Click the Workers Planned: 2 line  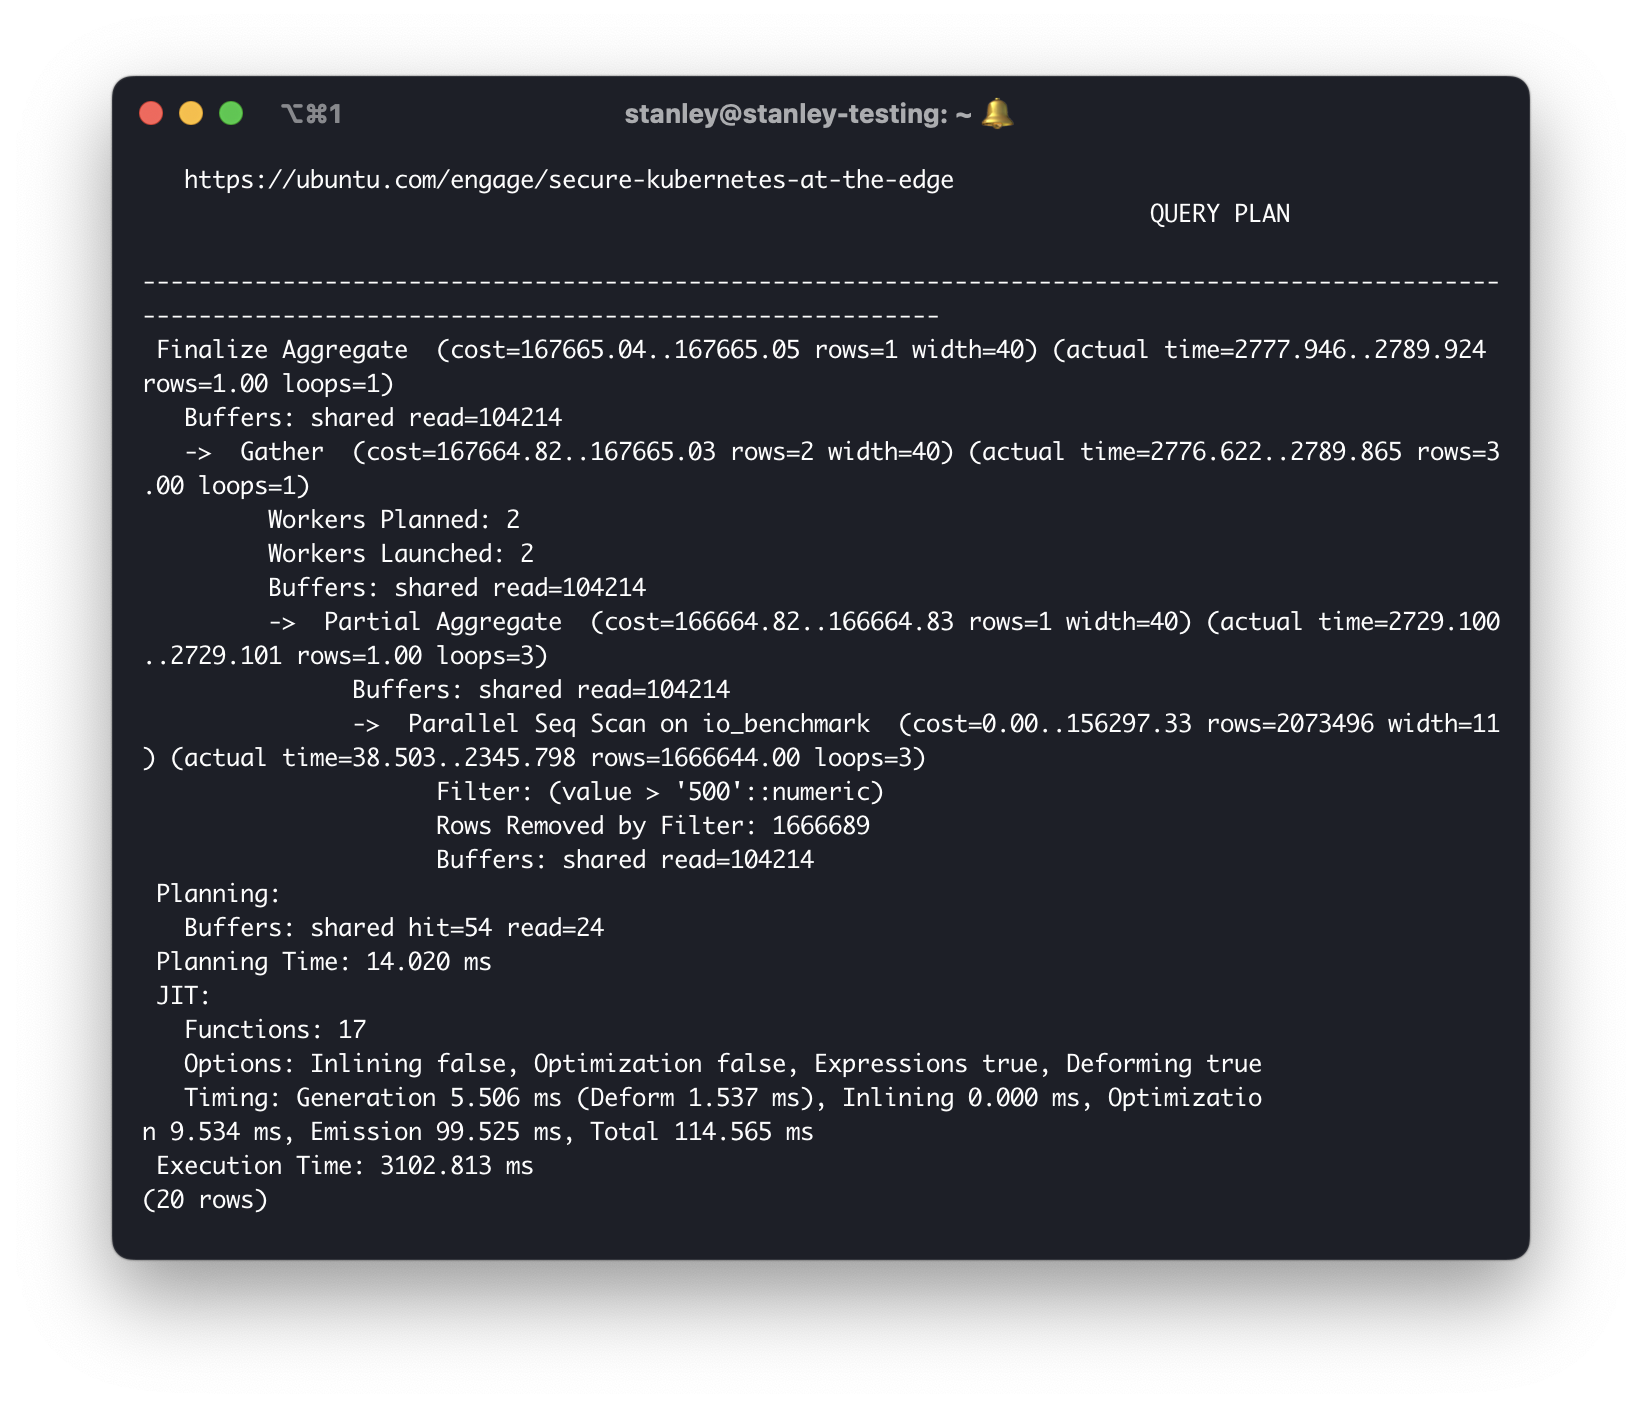(393, 520)
